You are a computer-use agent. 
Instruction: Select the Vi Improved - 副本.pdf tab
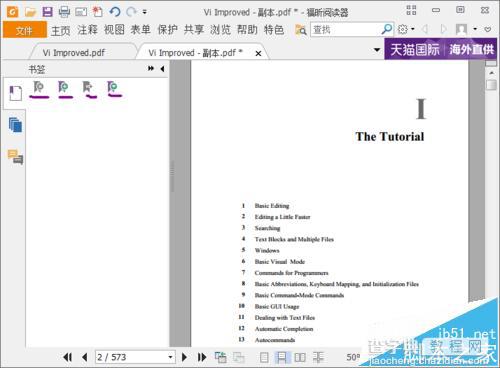click(195, 53)
